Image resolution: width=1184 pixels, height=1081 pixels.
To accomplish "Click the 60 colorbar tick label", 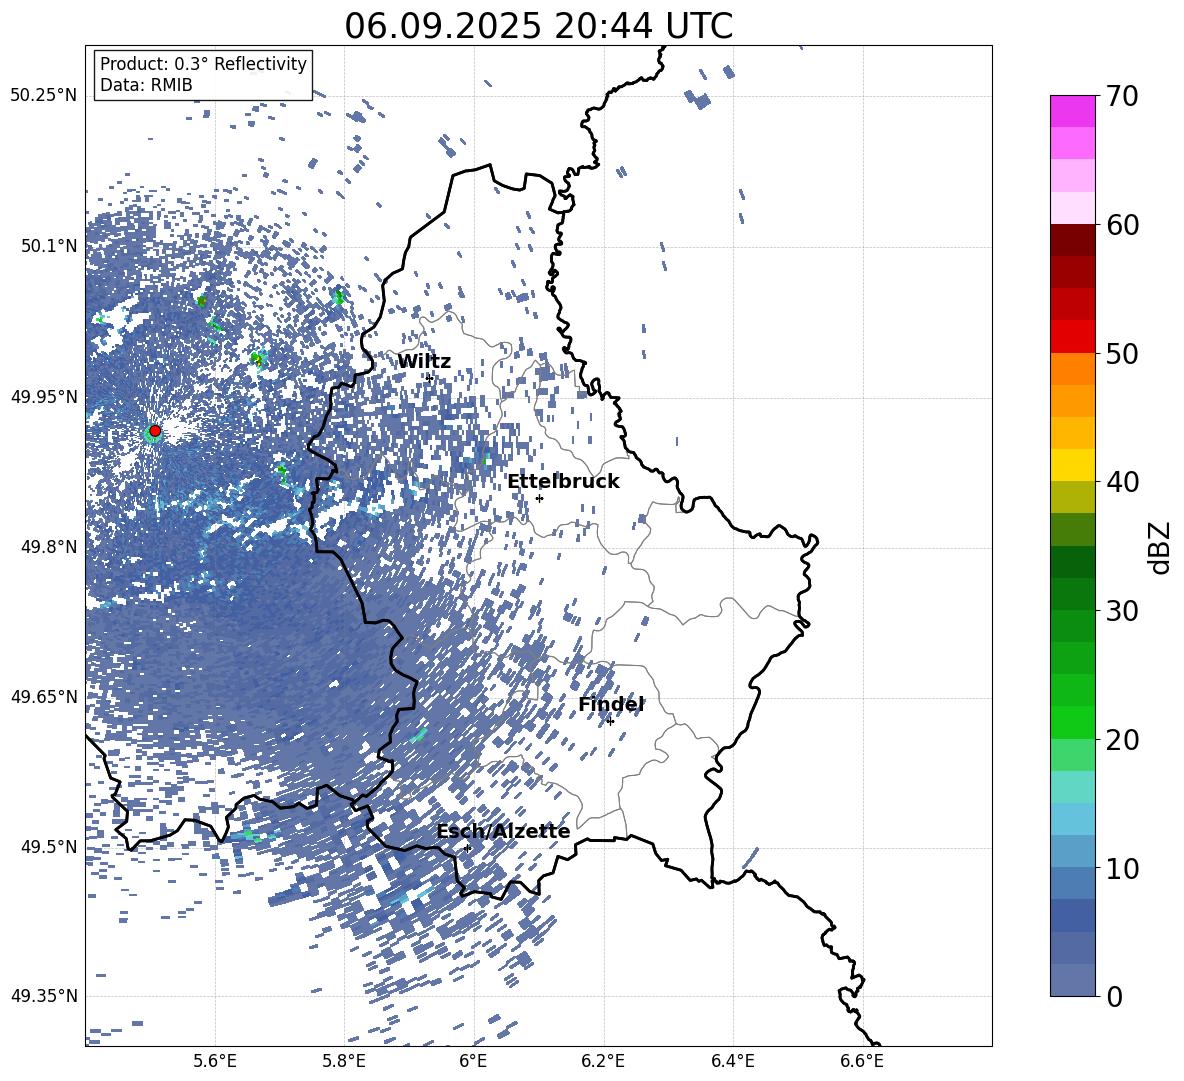I will point(1122,225).
